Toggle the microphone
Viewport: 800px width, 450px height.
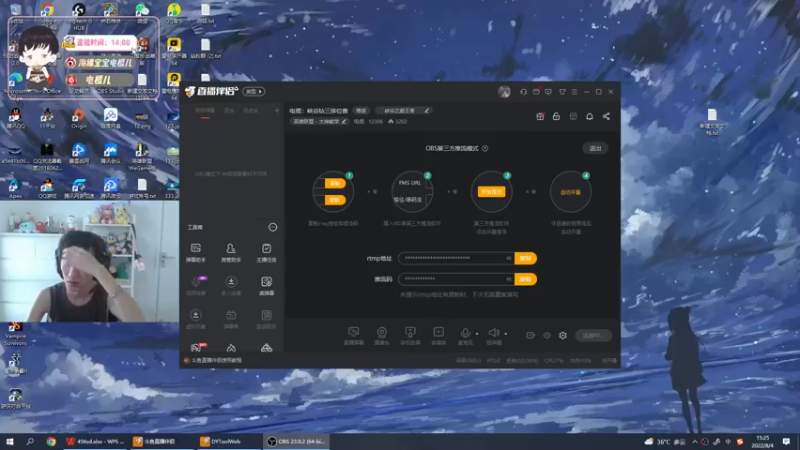click(465, 336)
